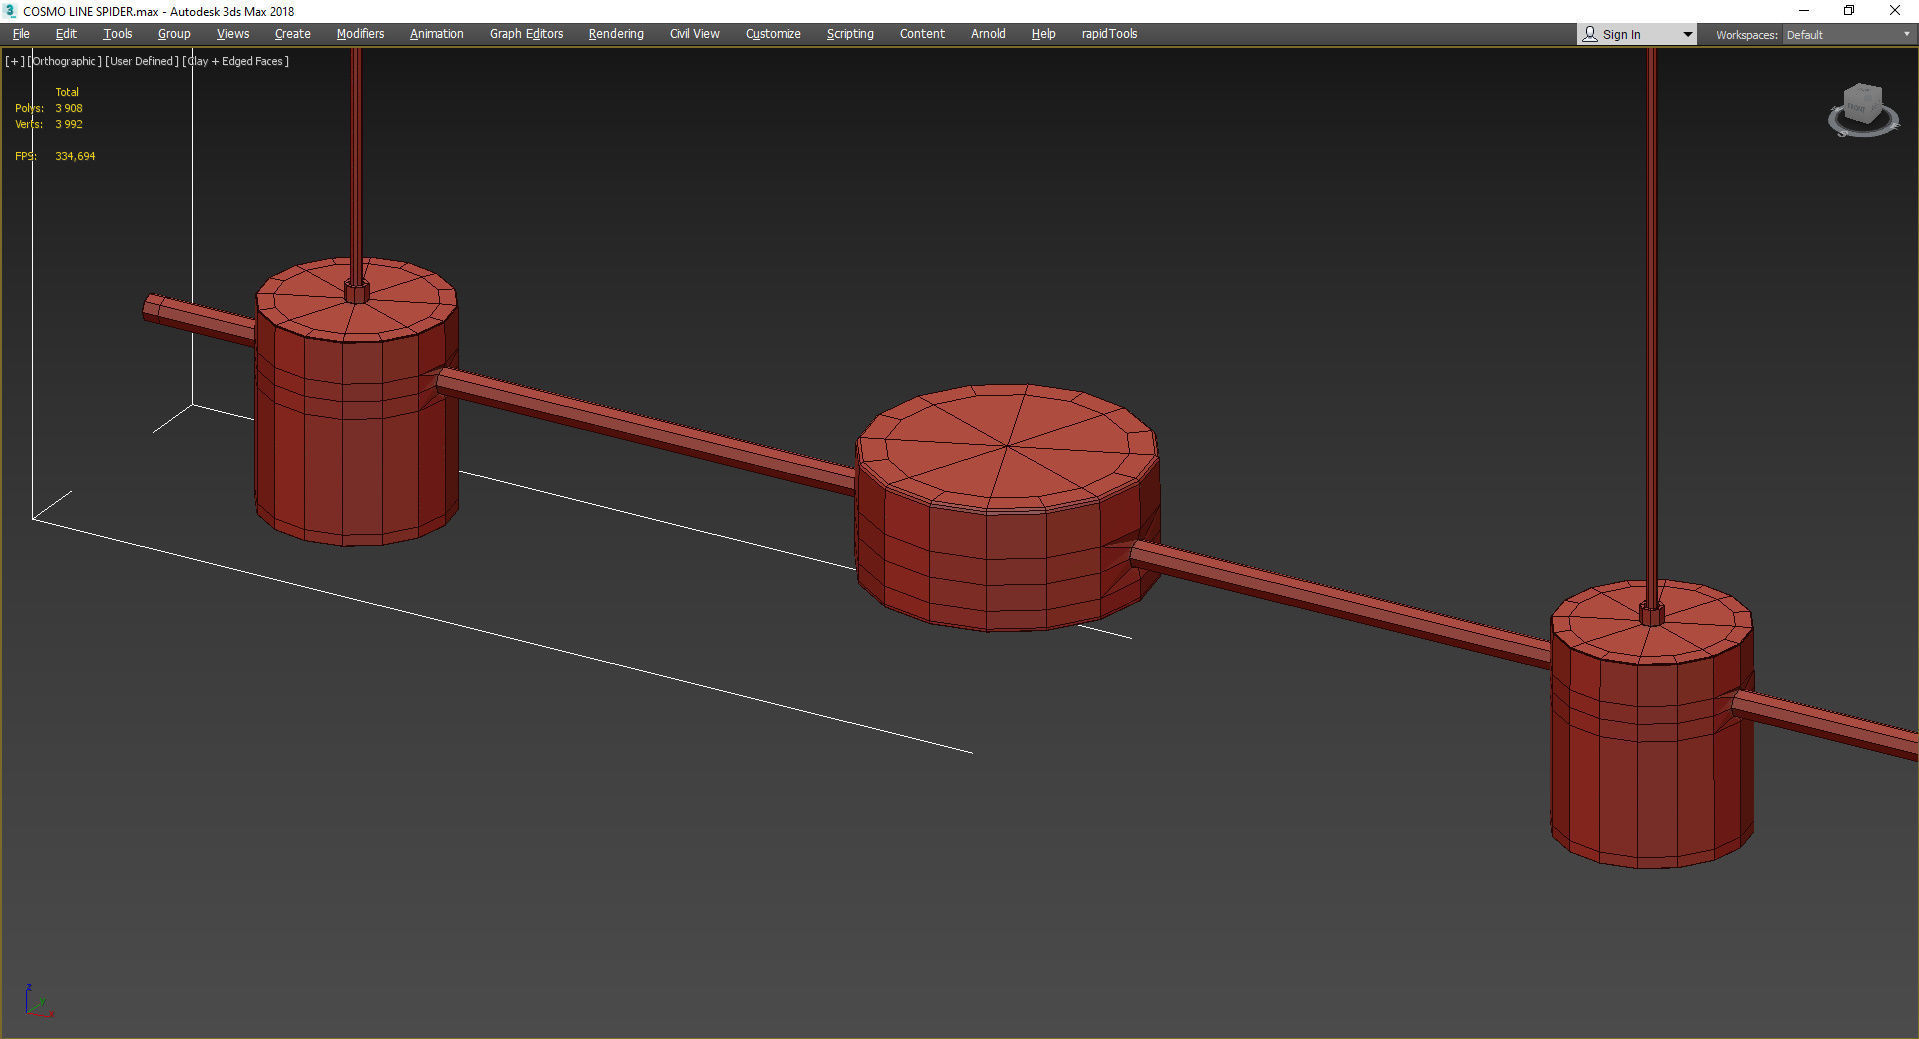
Task: Select the wide central cylinder object
Action: click(x=1007, y=507)
